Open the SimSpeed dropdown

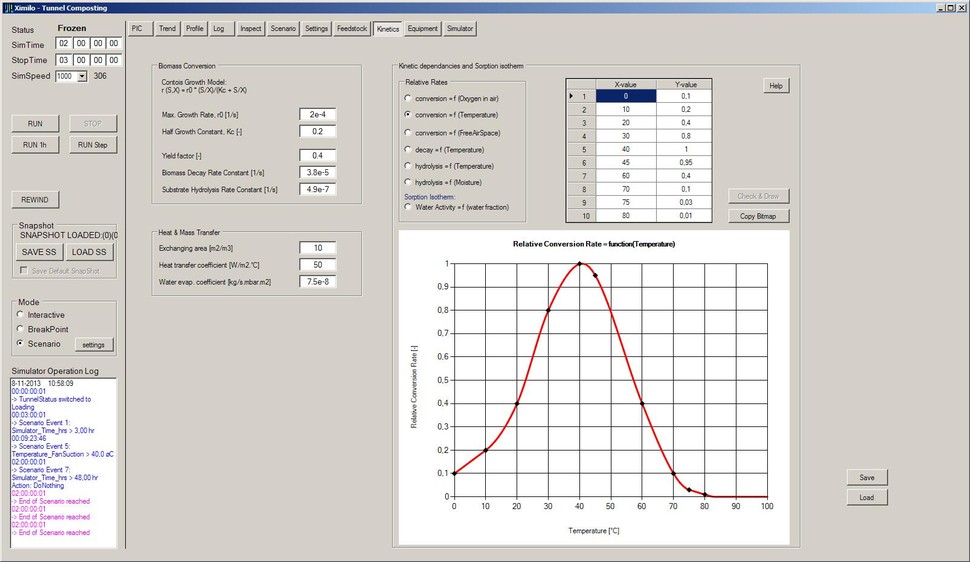point(81,76)
